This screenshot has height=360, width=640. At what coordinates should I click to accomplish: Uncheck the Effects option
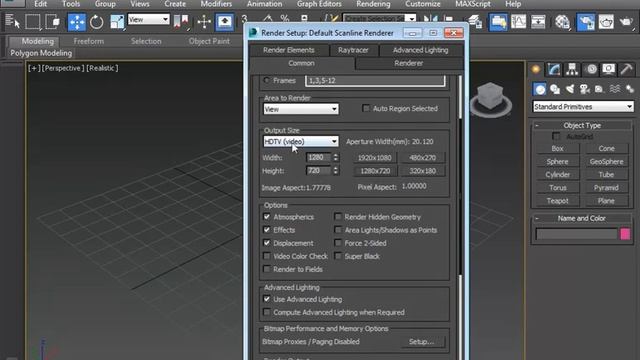(267, 230)
